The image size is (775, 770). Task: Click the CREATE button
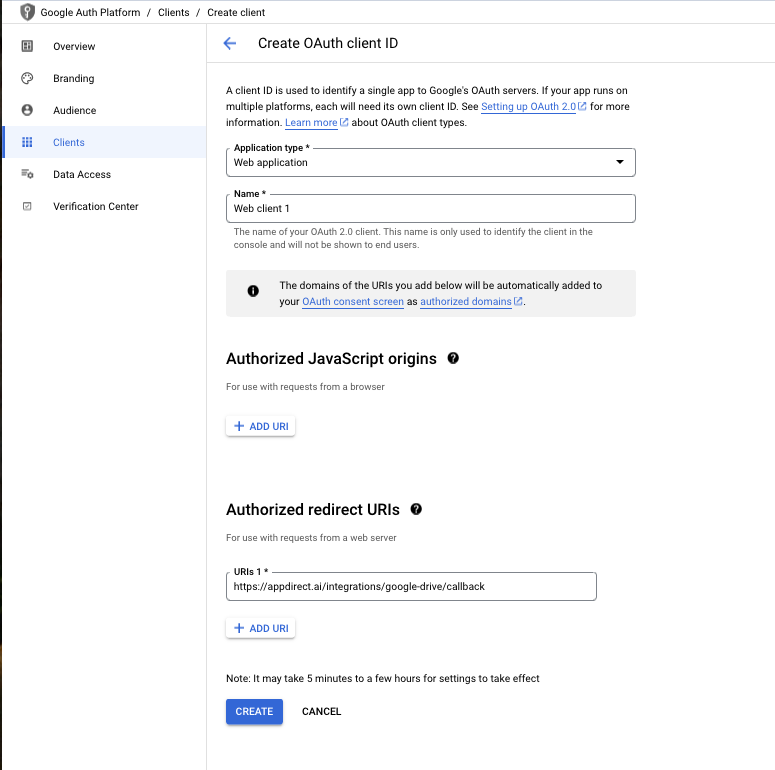(254, 711)
